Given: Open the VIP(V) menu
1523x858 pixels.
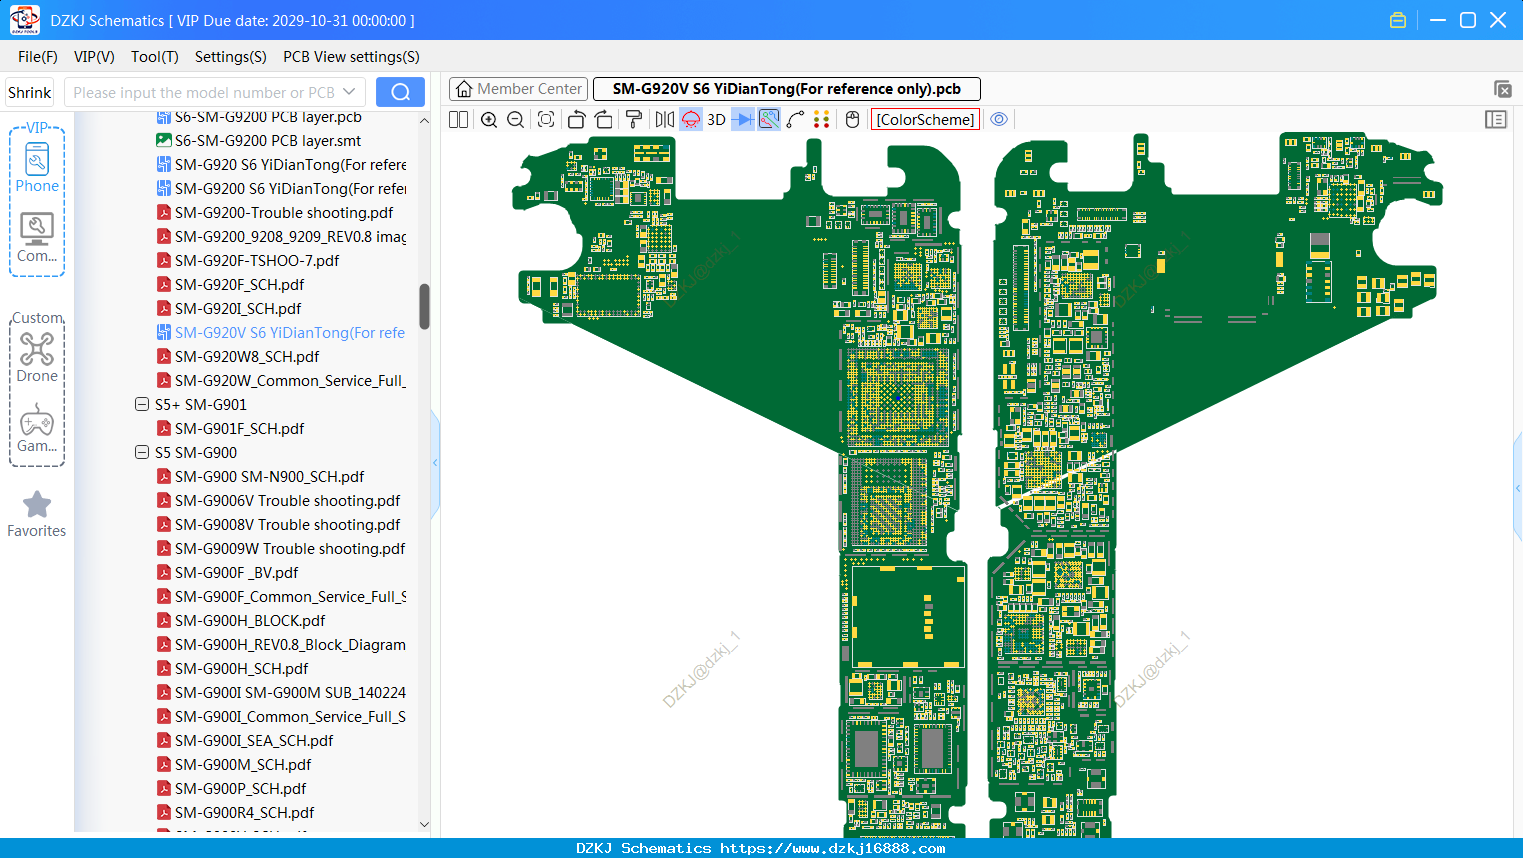Looking at the screenshot, I should click(94, 57).
